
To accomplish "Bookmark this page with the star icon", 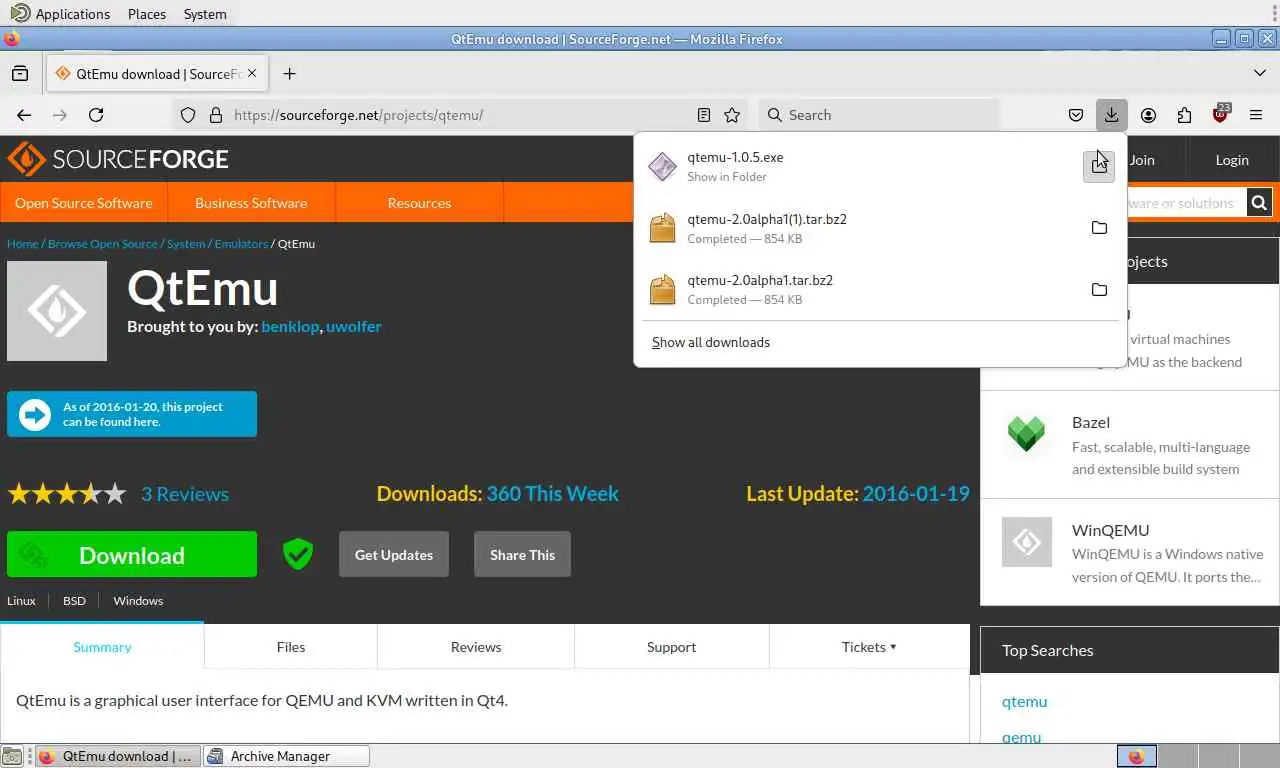I will [x=732, y=115].
